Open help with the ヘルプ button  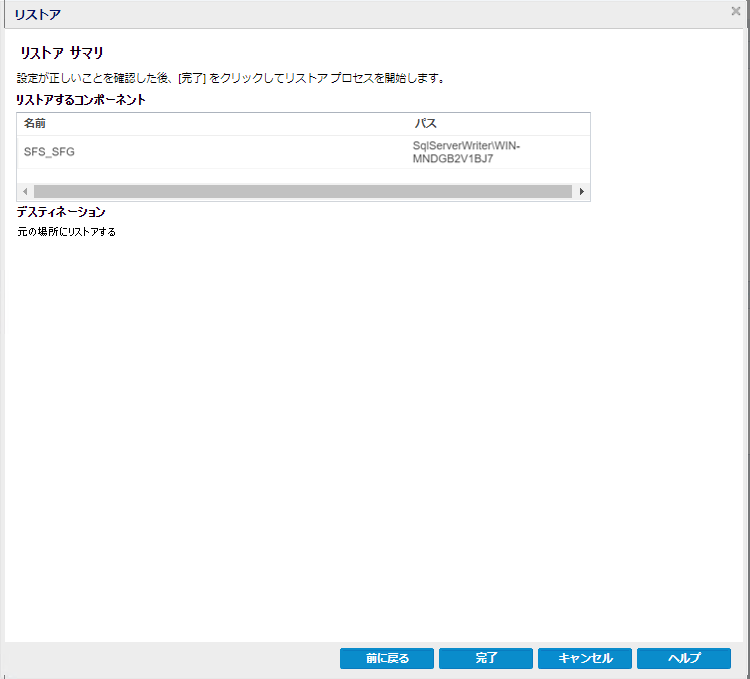pyautogui.click(x=684, y=658)
